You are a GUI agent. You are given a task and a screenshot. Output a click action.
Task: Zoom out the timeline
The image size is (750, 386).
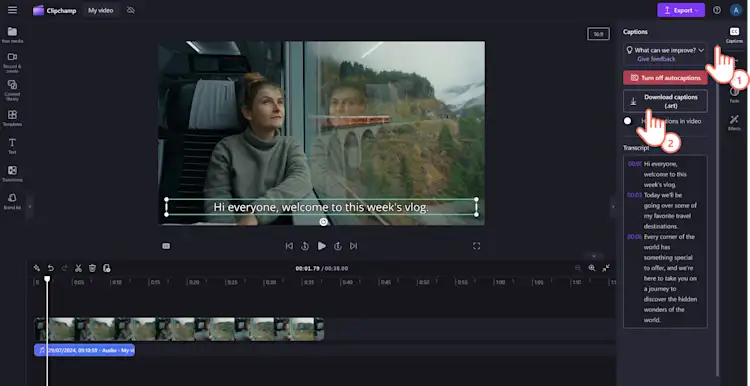pos(578,268)
